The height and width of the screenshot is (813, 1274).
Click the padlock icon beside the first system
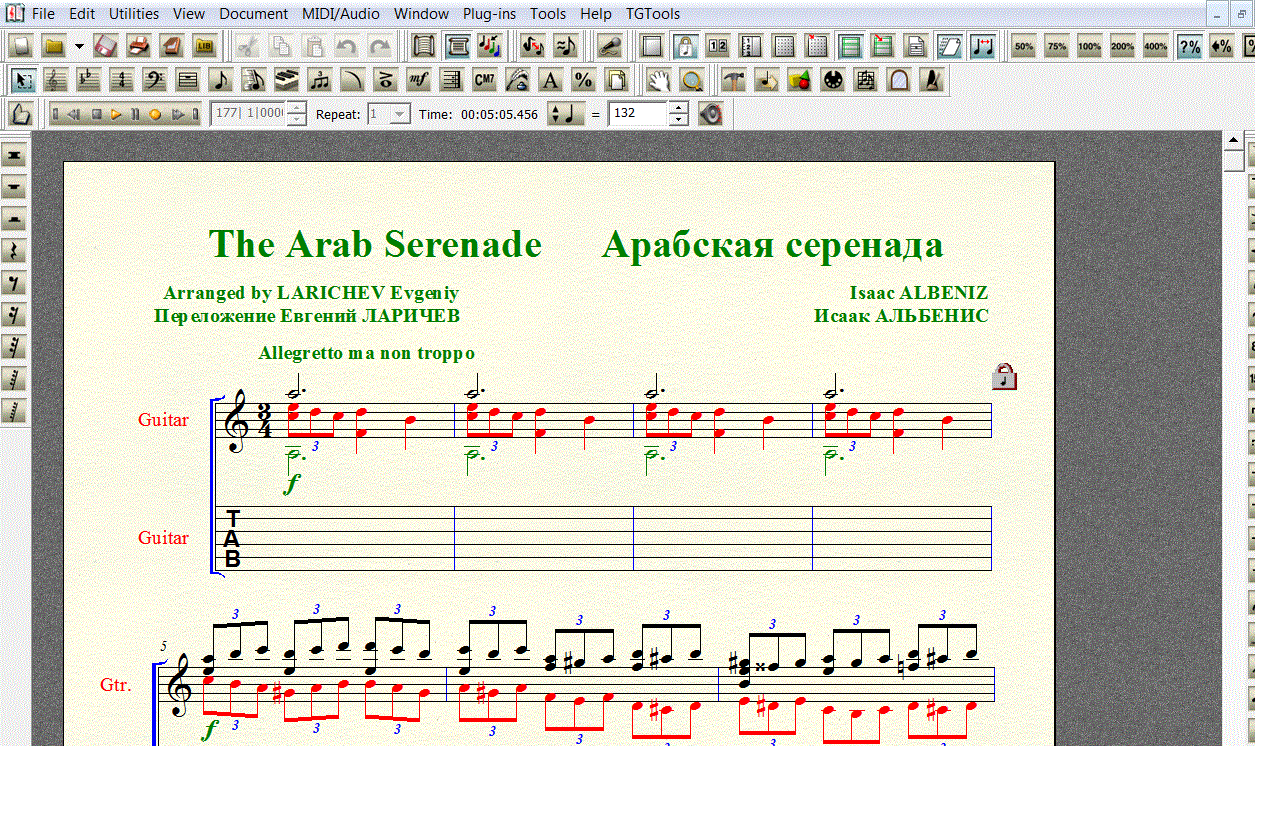pos(1004,376)
